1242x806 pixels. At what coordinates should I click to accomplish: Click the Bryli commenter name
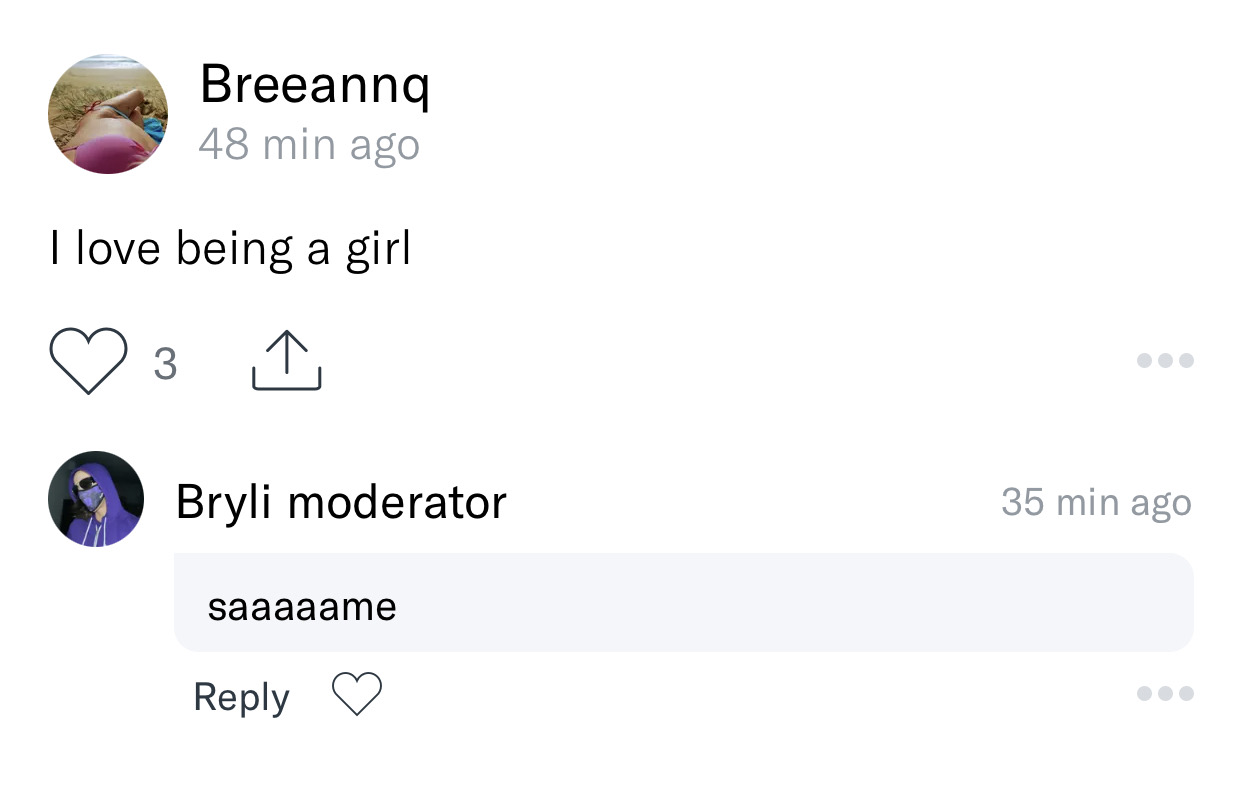(223, 501)
